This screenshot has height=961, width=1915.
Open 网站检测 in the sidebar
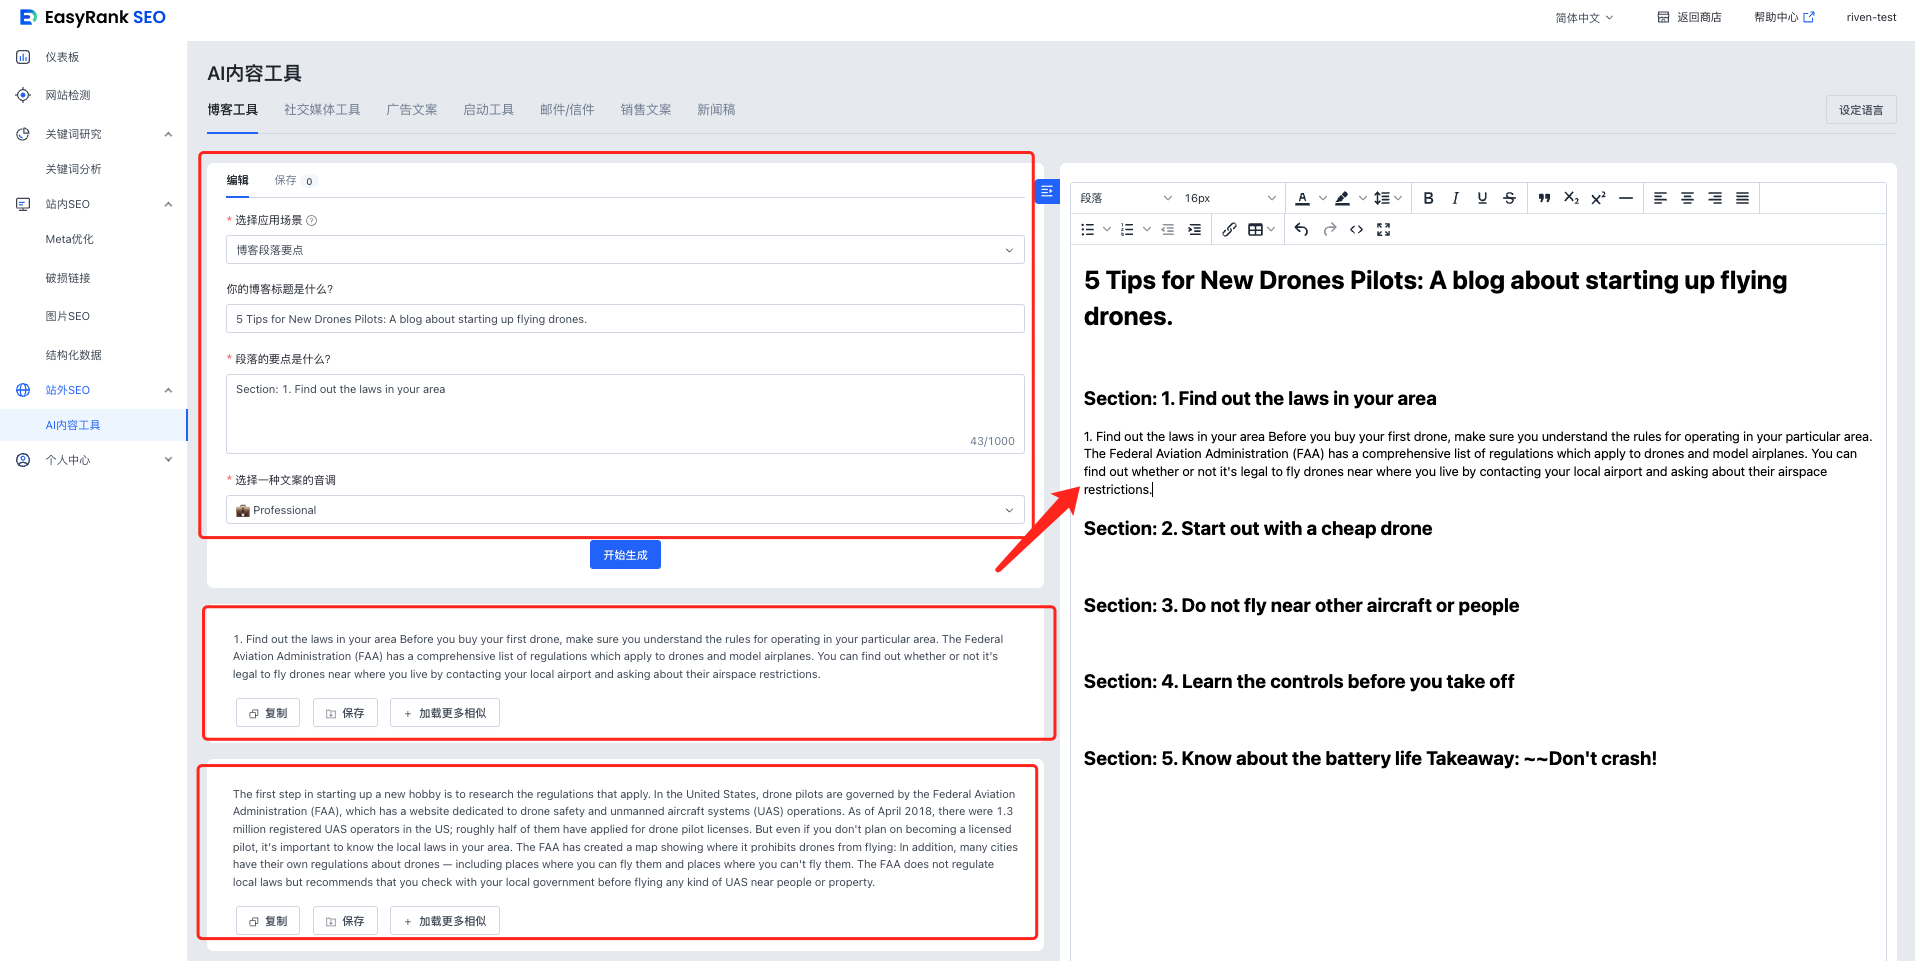(67, 95)
